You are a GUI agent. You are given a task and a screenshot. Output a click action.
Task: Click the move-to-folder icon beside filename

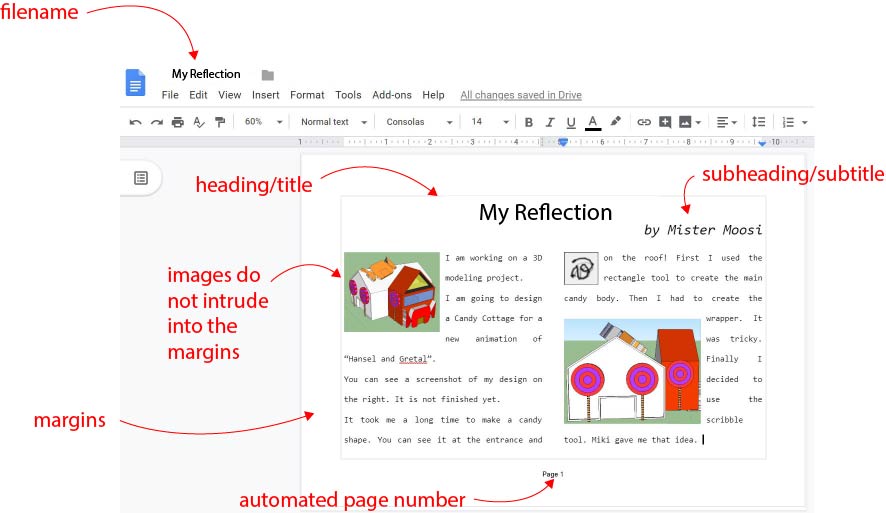268,75
